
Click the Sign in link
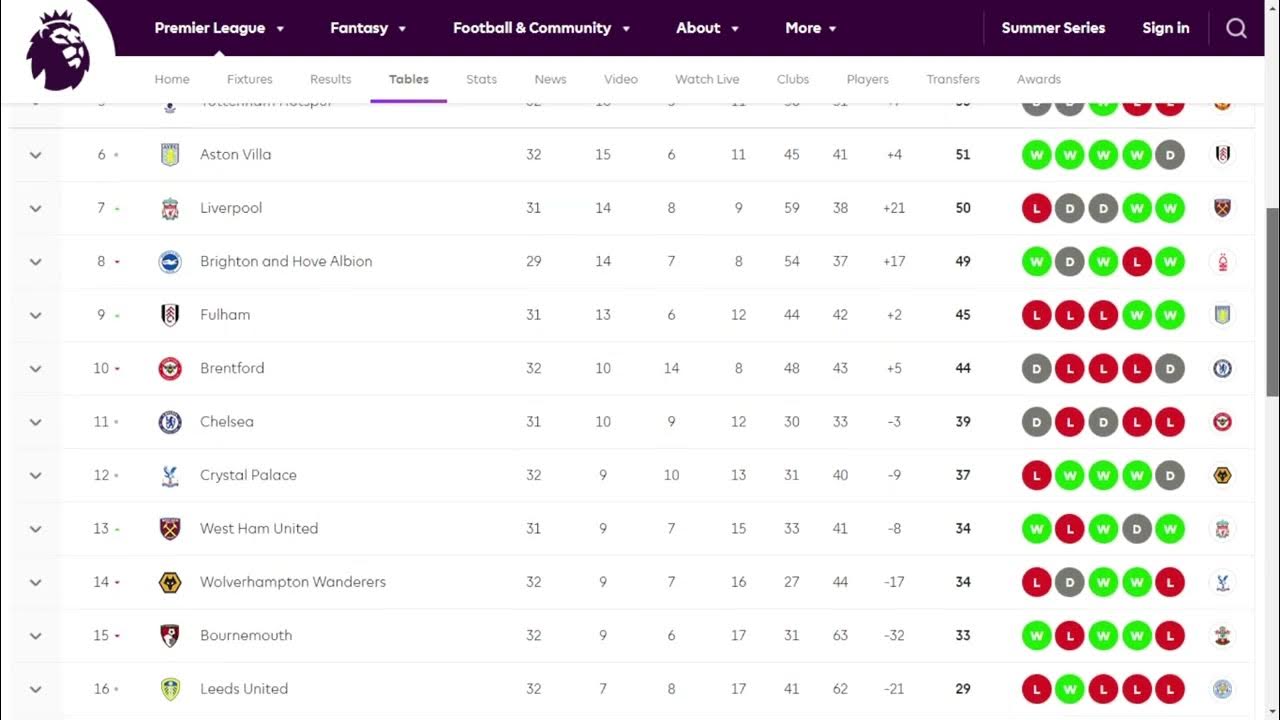[x=1166, y=28]
